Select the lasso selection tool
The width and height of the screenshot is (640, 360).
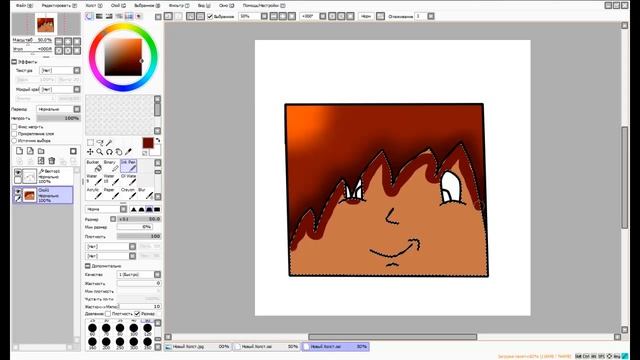pos(100,142)
